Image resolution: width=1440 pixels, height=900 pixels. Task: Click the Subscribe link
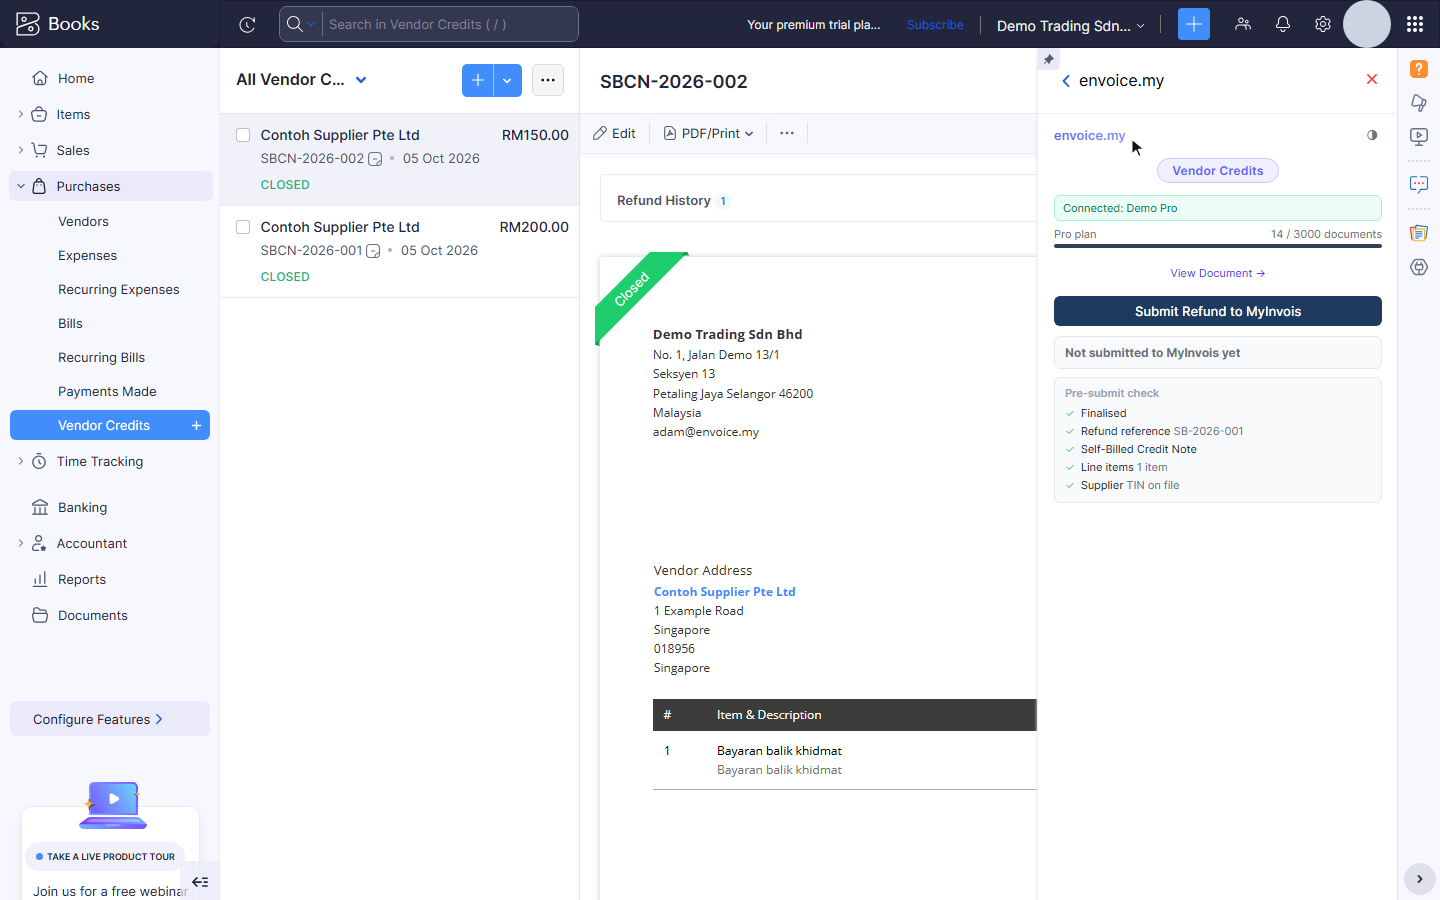pyautogui.click(x=935, y=25)
